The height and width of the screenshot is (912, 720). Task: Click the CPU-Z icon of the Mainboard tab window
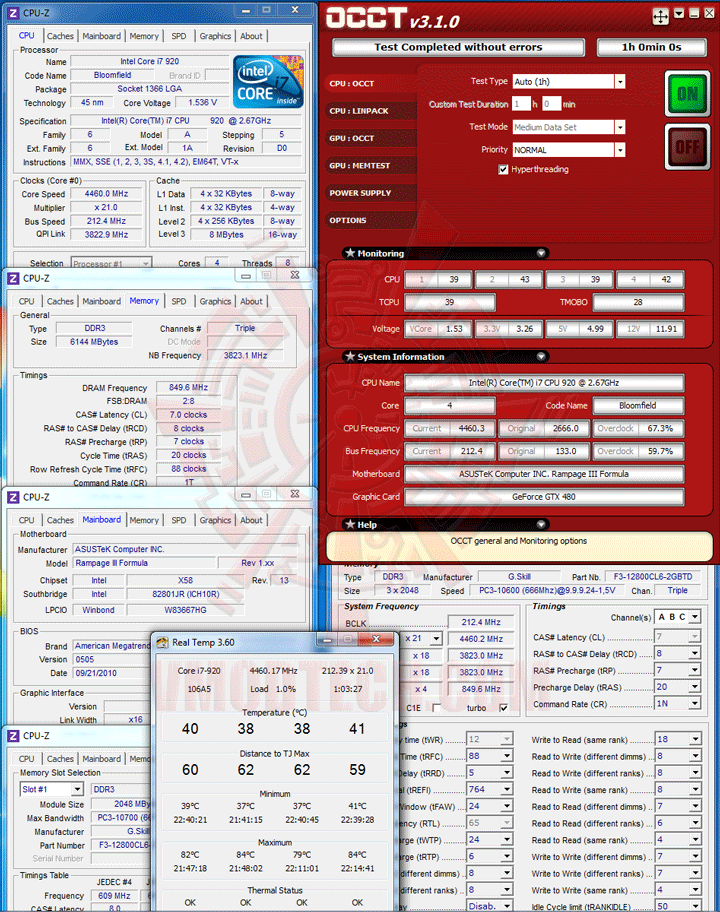click(13, 497)
